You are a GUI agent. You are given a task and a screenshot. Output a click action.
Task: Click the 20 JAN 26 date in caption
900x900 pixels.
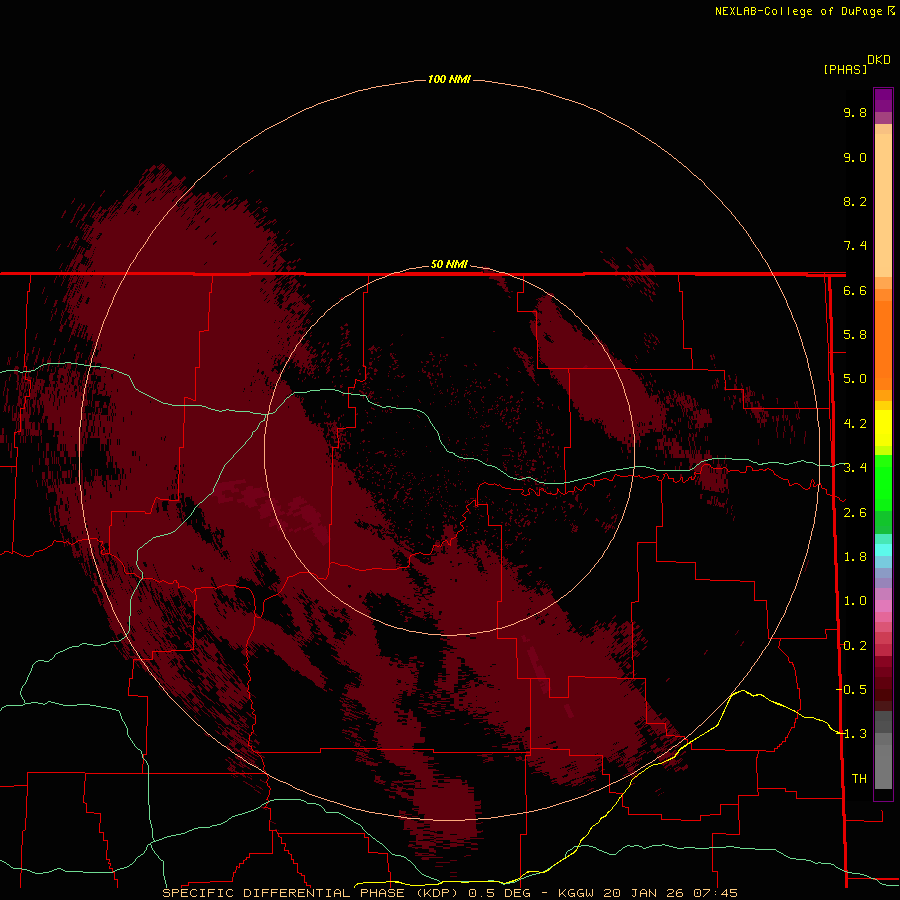644,893
